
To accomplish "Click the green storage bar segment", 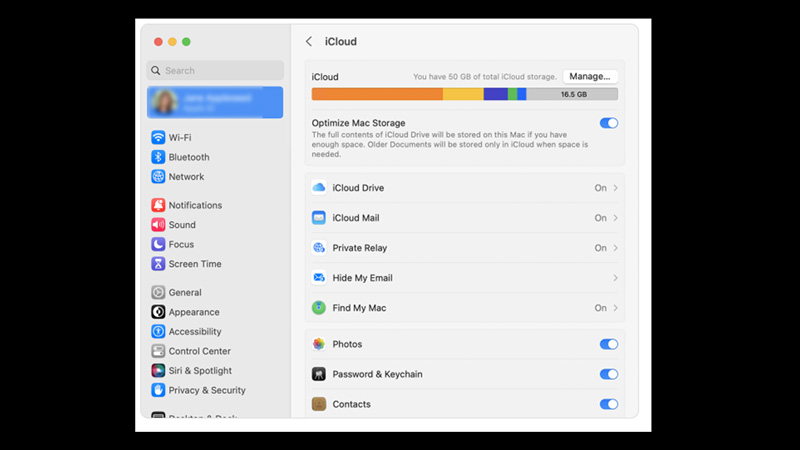I will (x=512, y=94).
